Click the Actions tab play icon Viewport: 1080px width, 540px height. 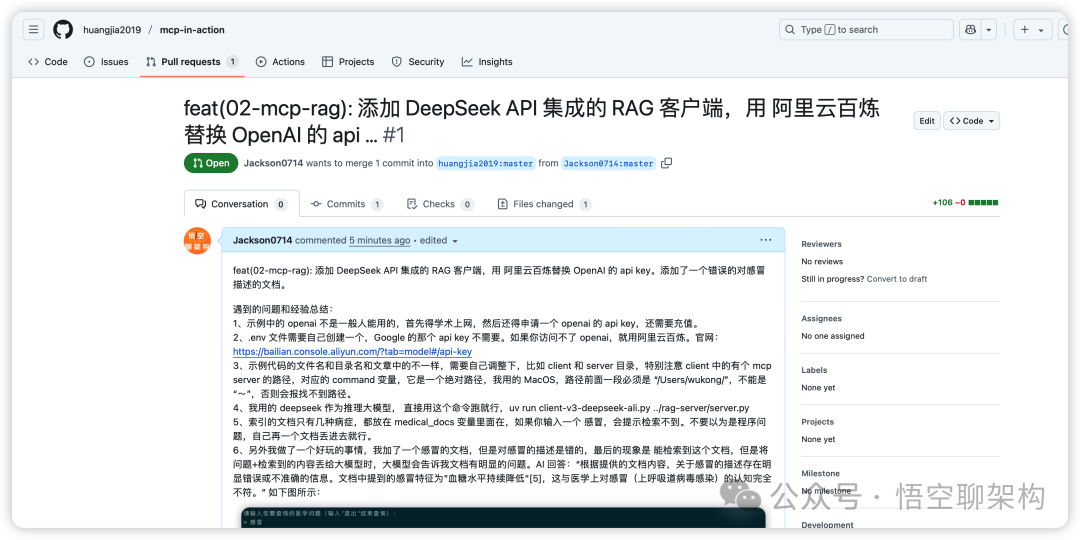click(261, 61)
